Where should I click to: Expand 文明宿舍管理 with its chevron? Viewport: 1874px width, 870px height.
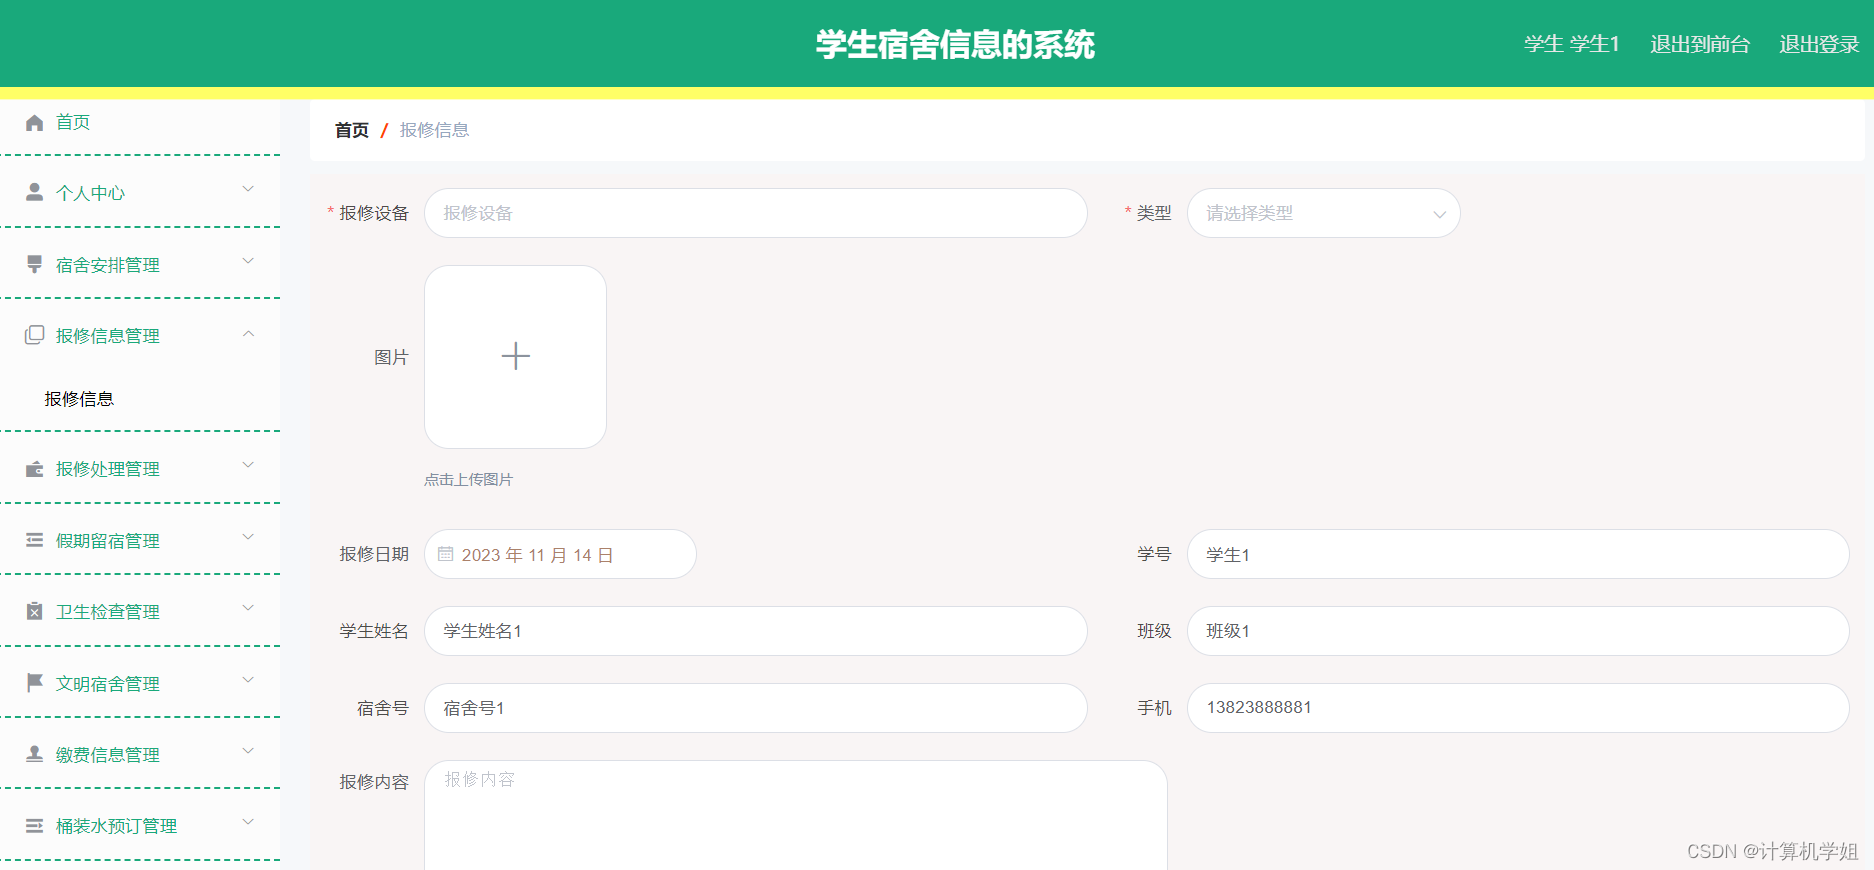248,680
